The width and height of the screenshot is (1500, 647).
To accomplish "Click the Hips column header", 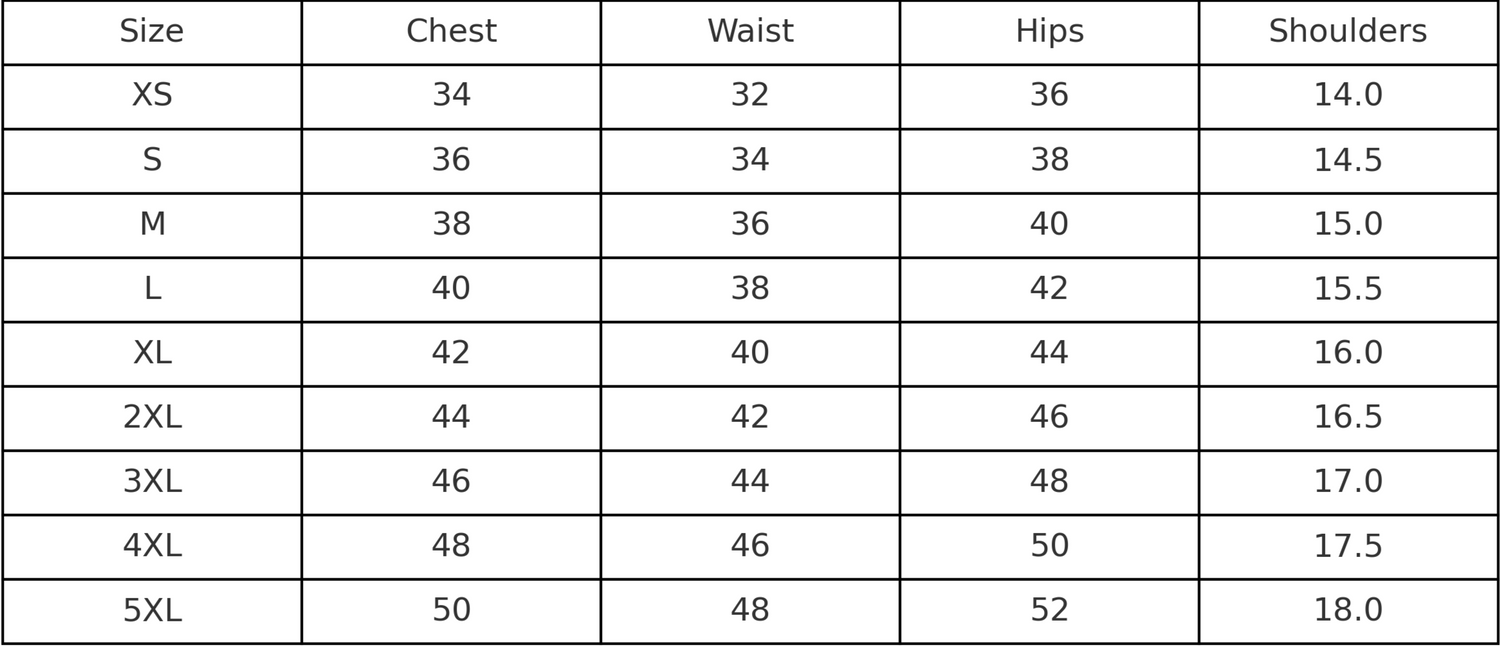I will [1049, 32].
